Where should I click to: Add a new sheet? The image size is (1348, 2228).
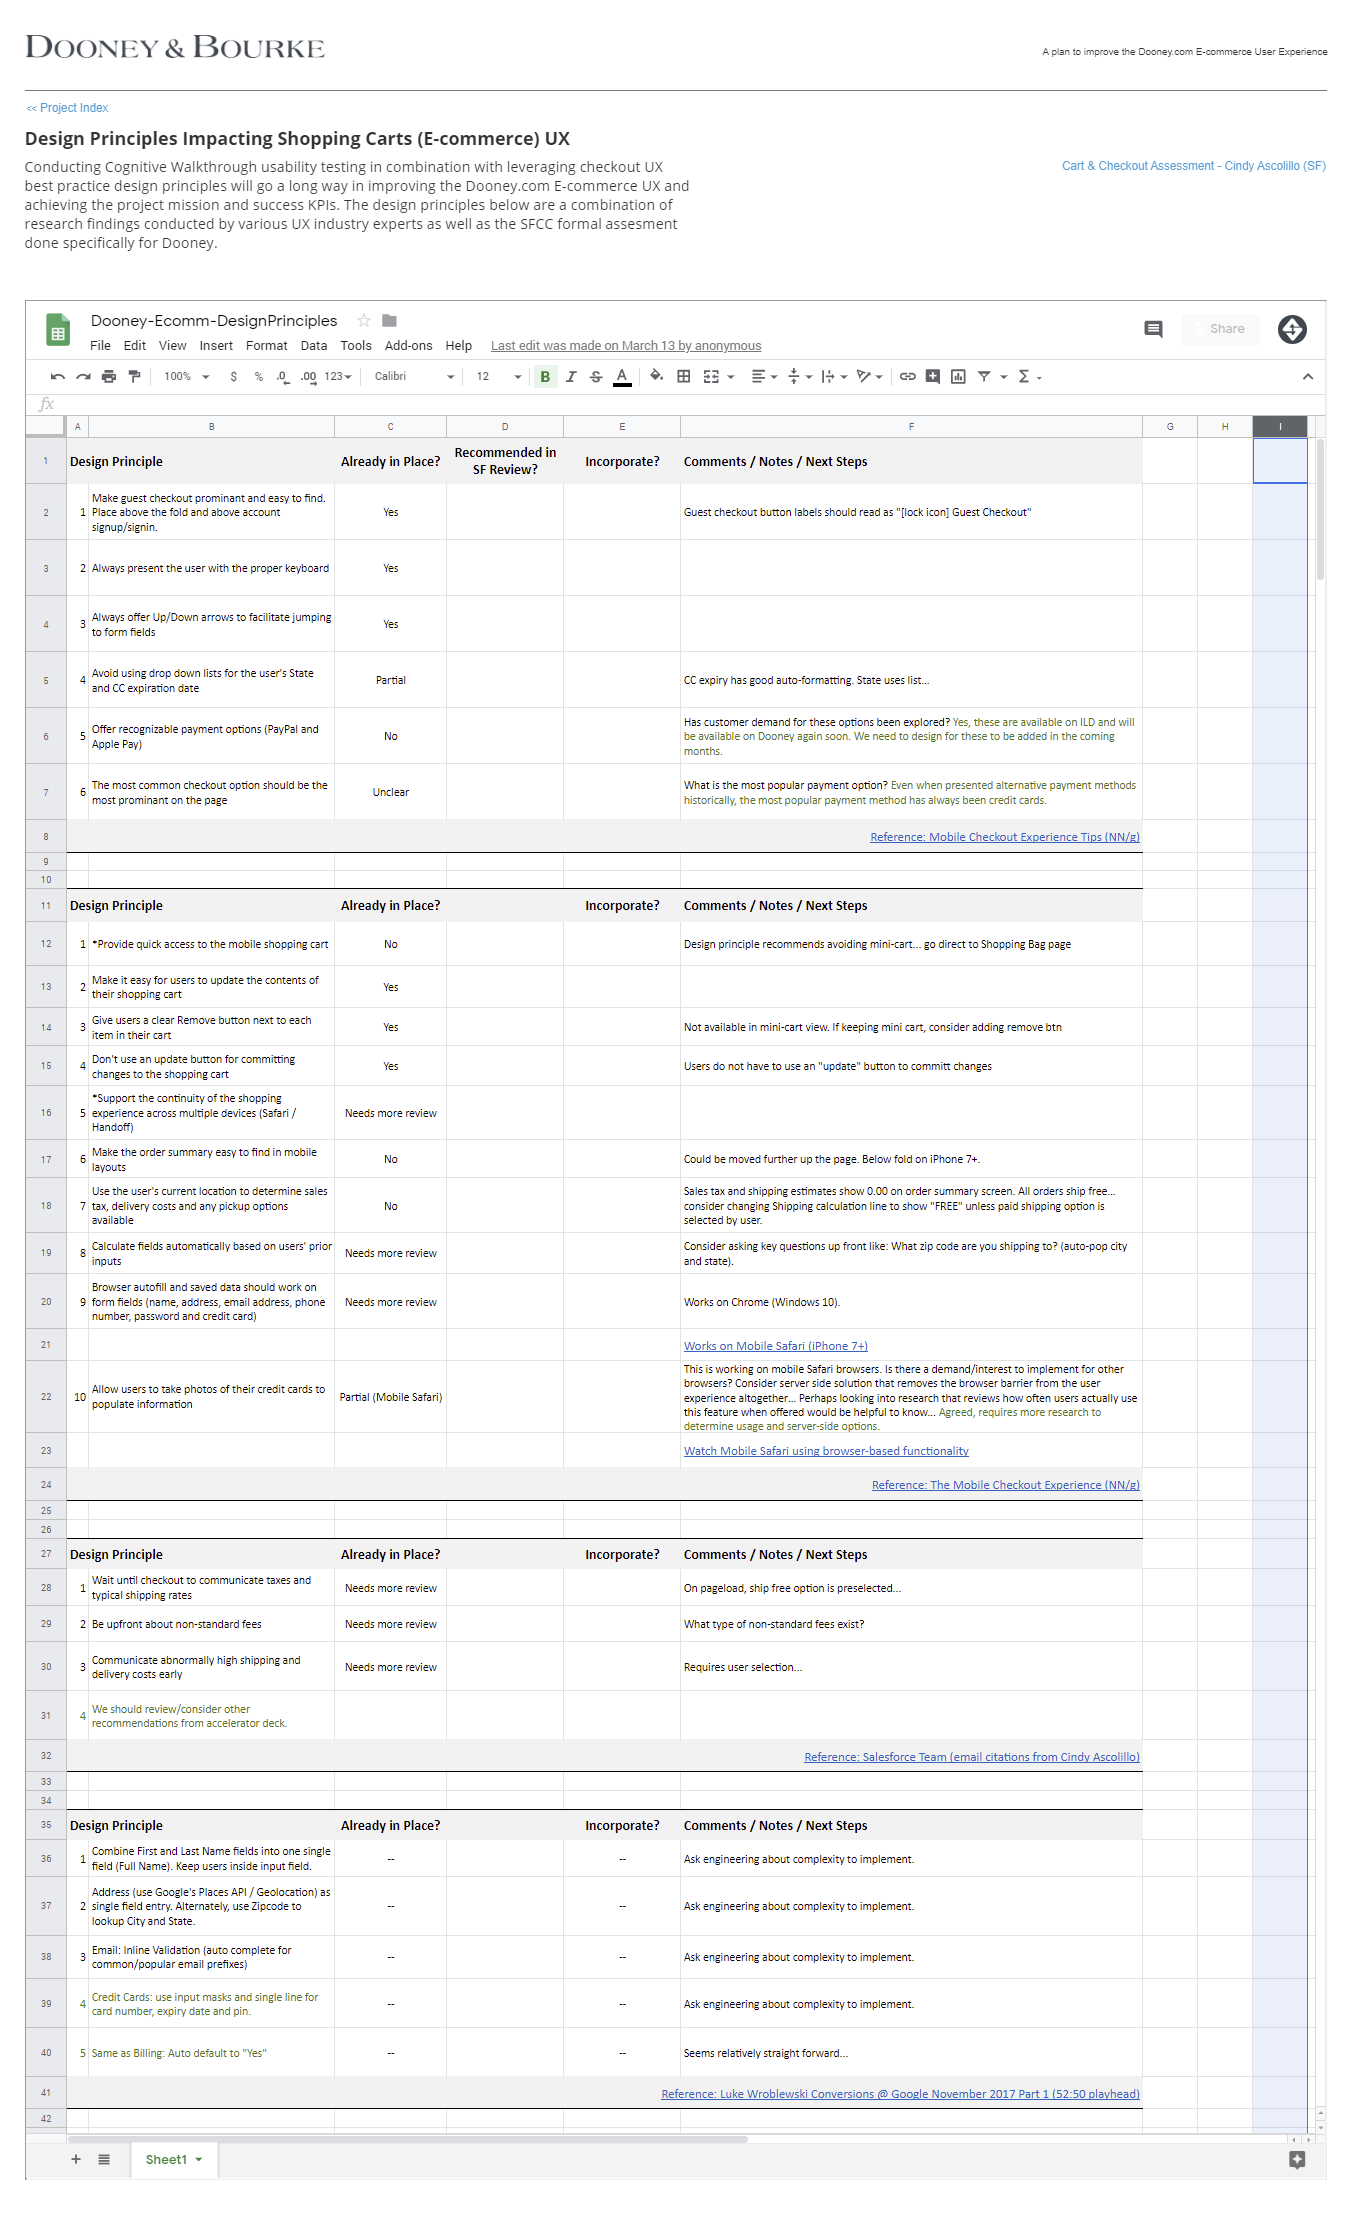76,2159
